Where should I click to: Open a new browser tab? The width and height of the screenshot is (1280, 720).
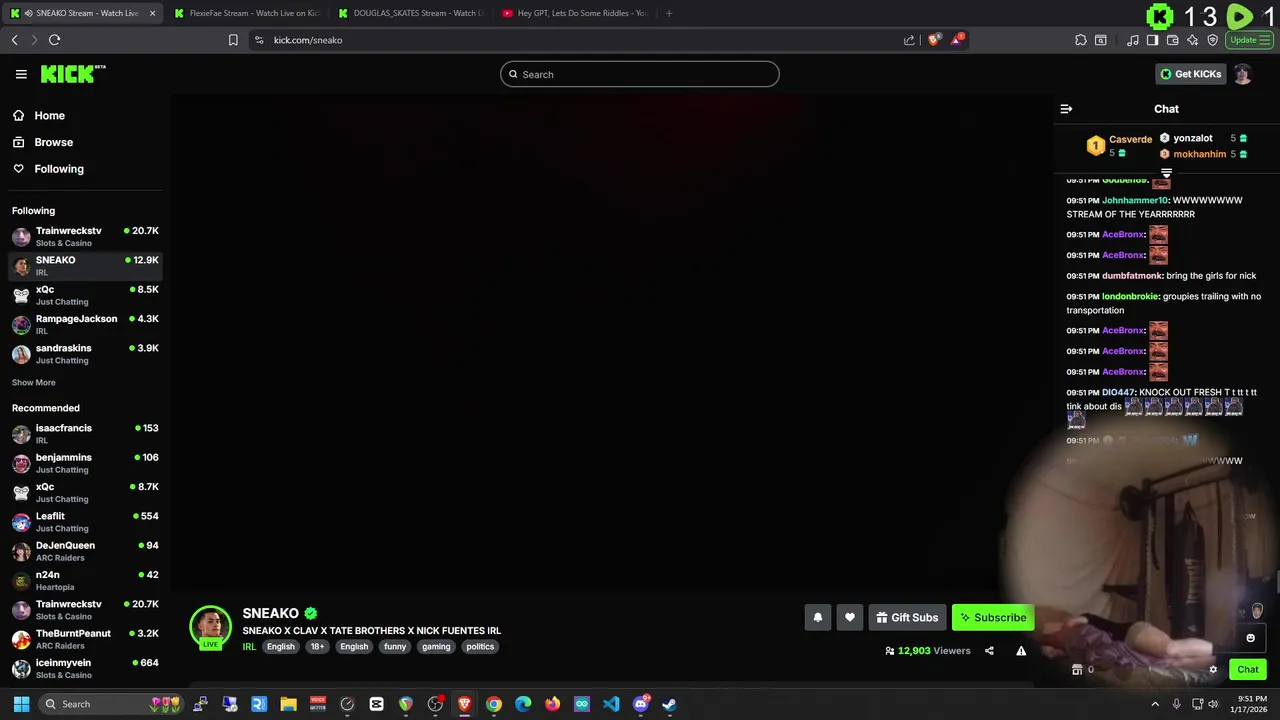point(669,13)
